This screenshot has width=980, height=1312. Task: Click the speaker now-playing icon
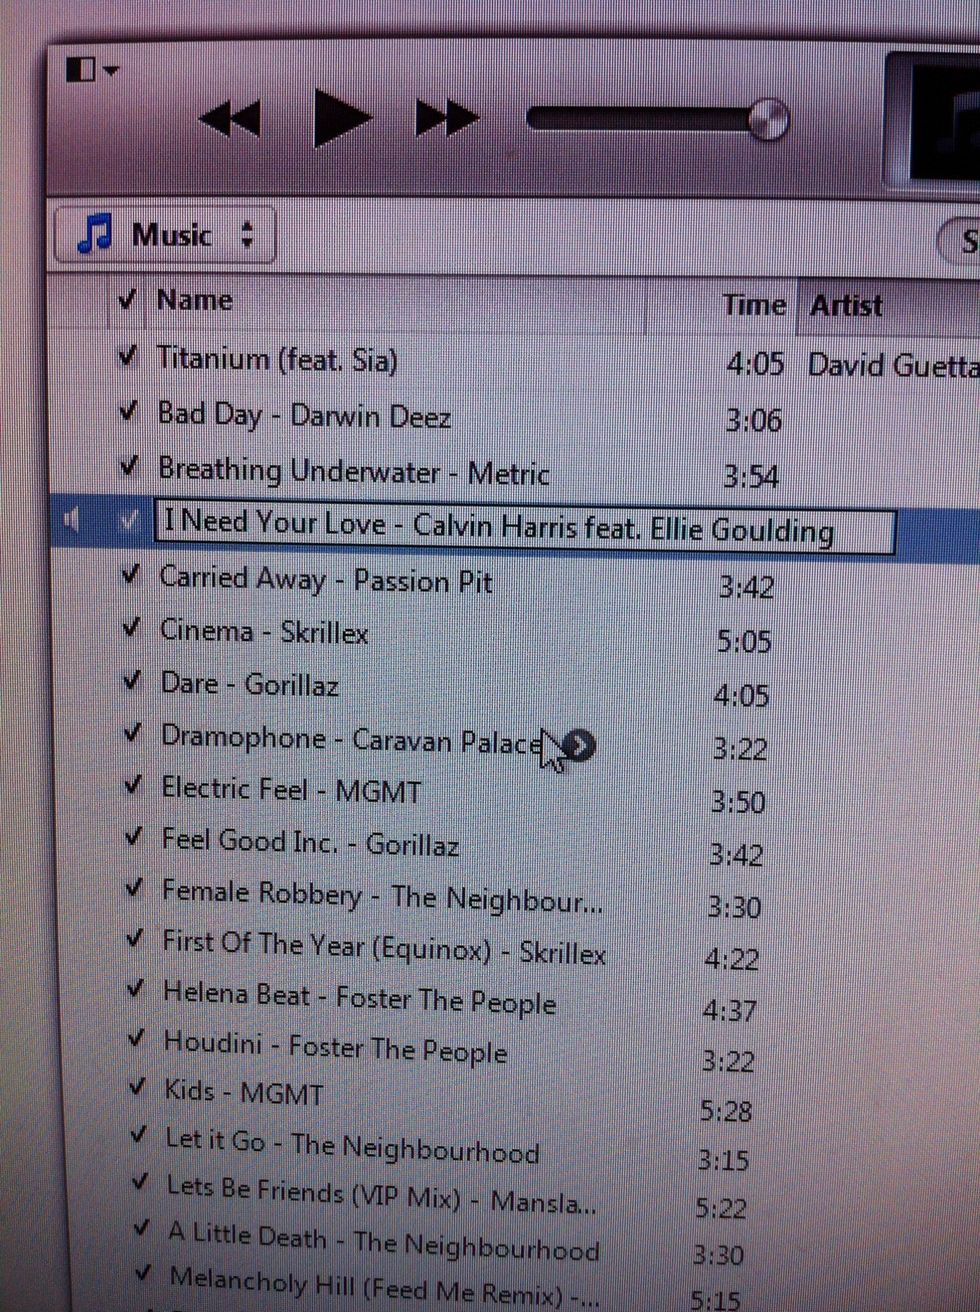[x=71, y=520]
